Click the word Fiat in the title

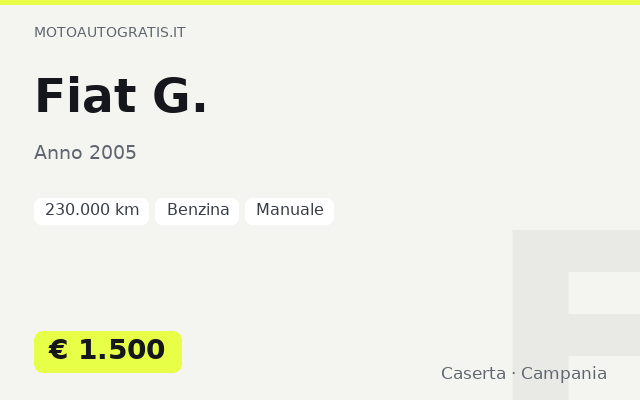pyautogui.click(x=85, y=96)
